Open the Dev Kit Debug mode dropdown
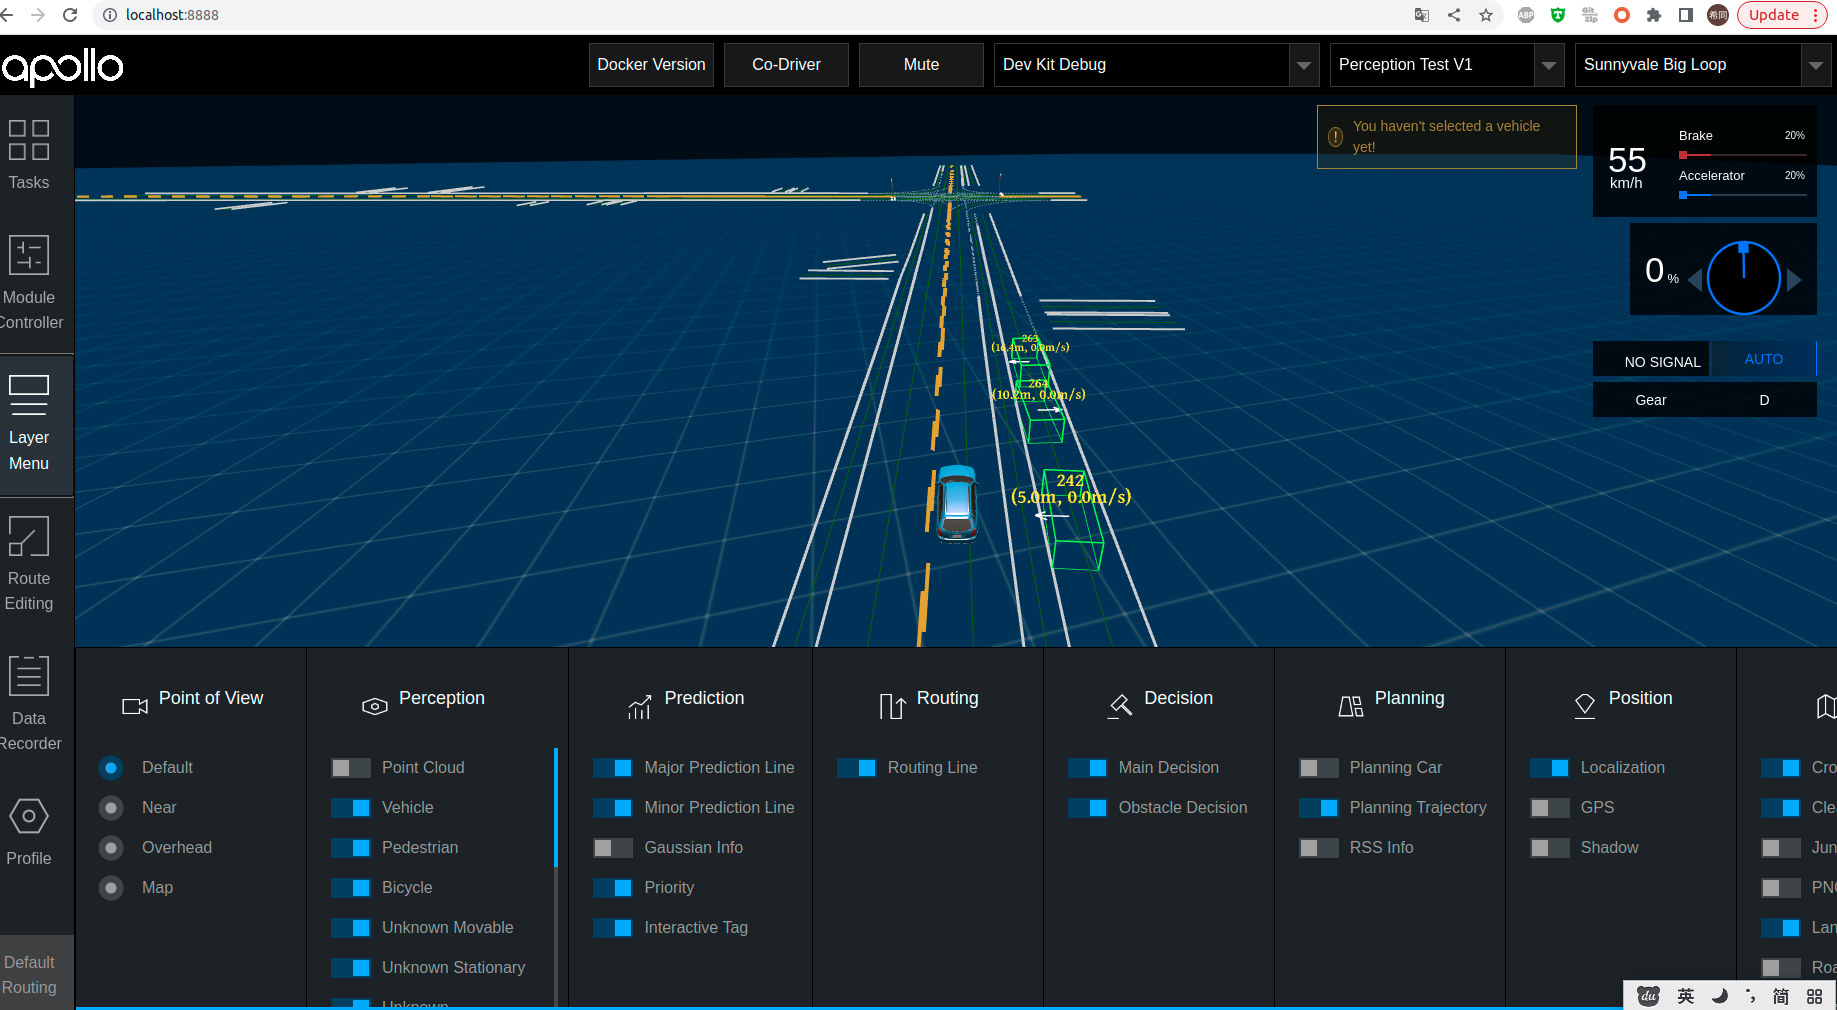The height and width of the screenshot is (1010, 1837). click(1156, 65)
